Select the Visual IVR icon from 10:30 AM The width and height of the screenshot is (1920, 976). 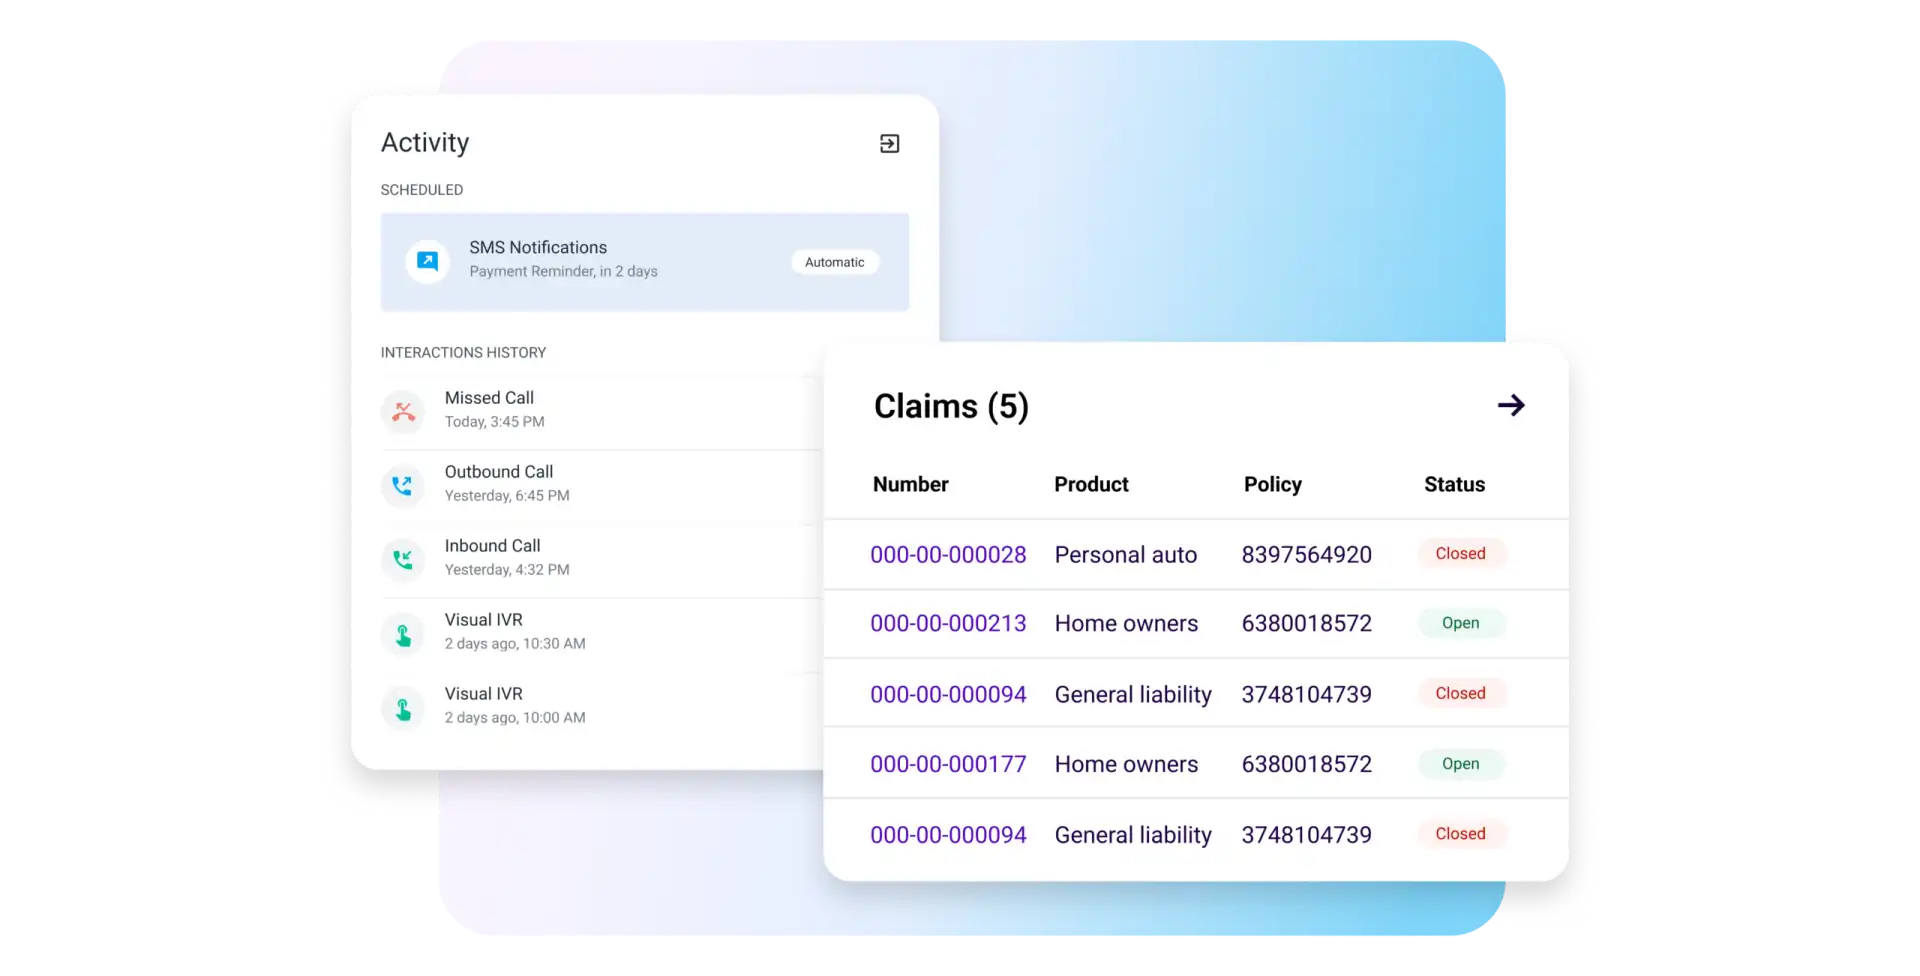[403, 634]
